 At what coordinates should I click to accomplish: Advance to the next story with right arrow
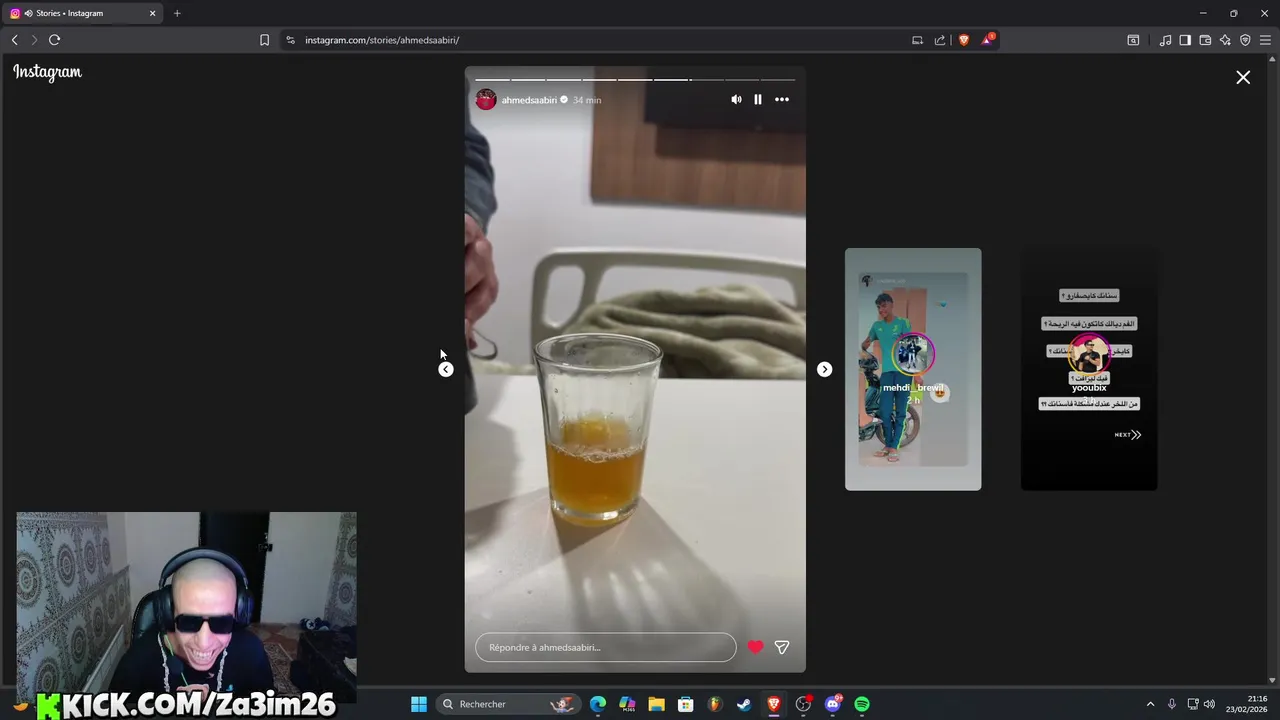pyautogui.click(x=824, y=369)
